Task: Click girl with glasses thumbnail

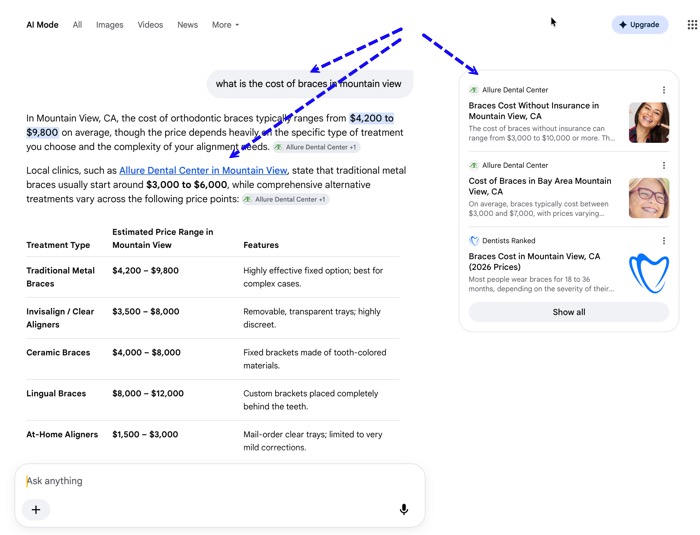Action: 649,198
